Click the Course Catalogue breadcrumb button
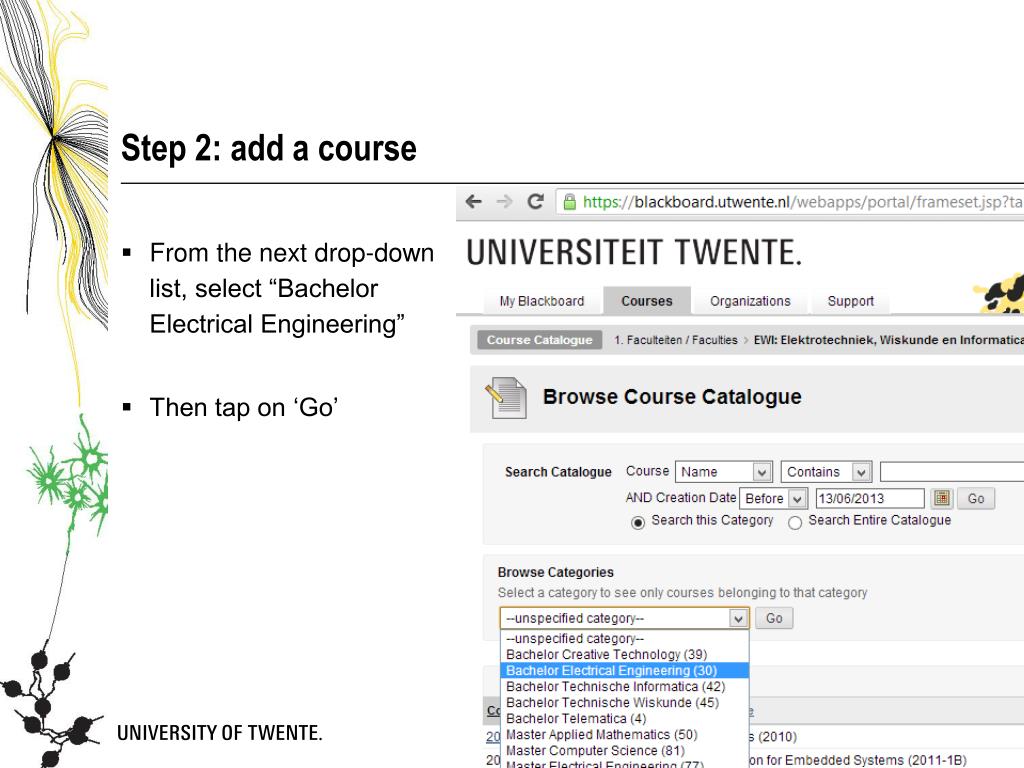The height and width of the screenshot is (768, 1024). point(539,340)
